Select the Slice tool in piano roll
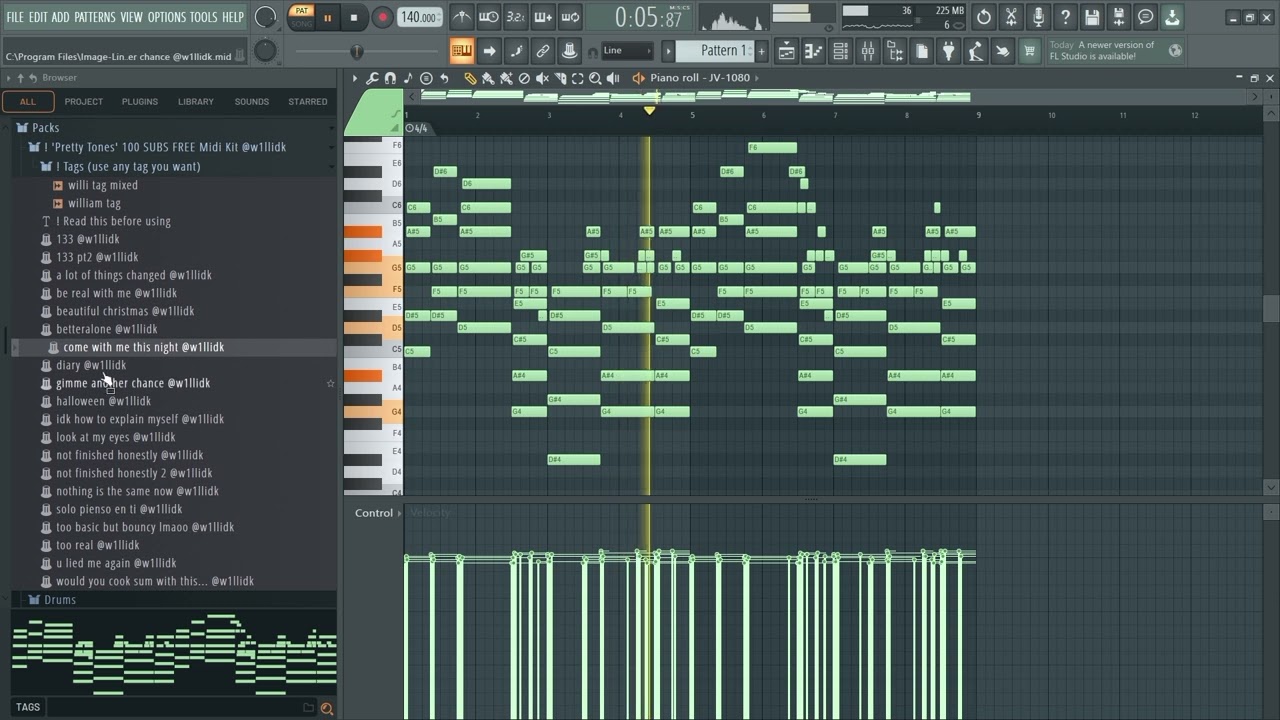This screenshot has height=720, width=1280. pyautogui.click(x=560, y=78)
